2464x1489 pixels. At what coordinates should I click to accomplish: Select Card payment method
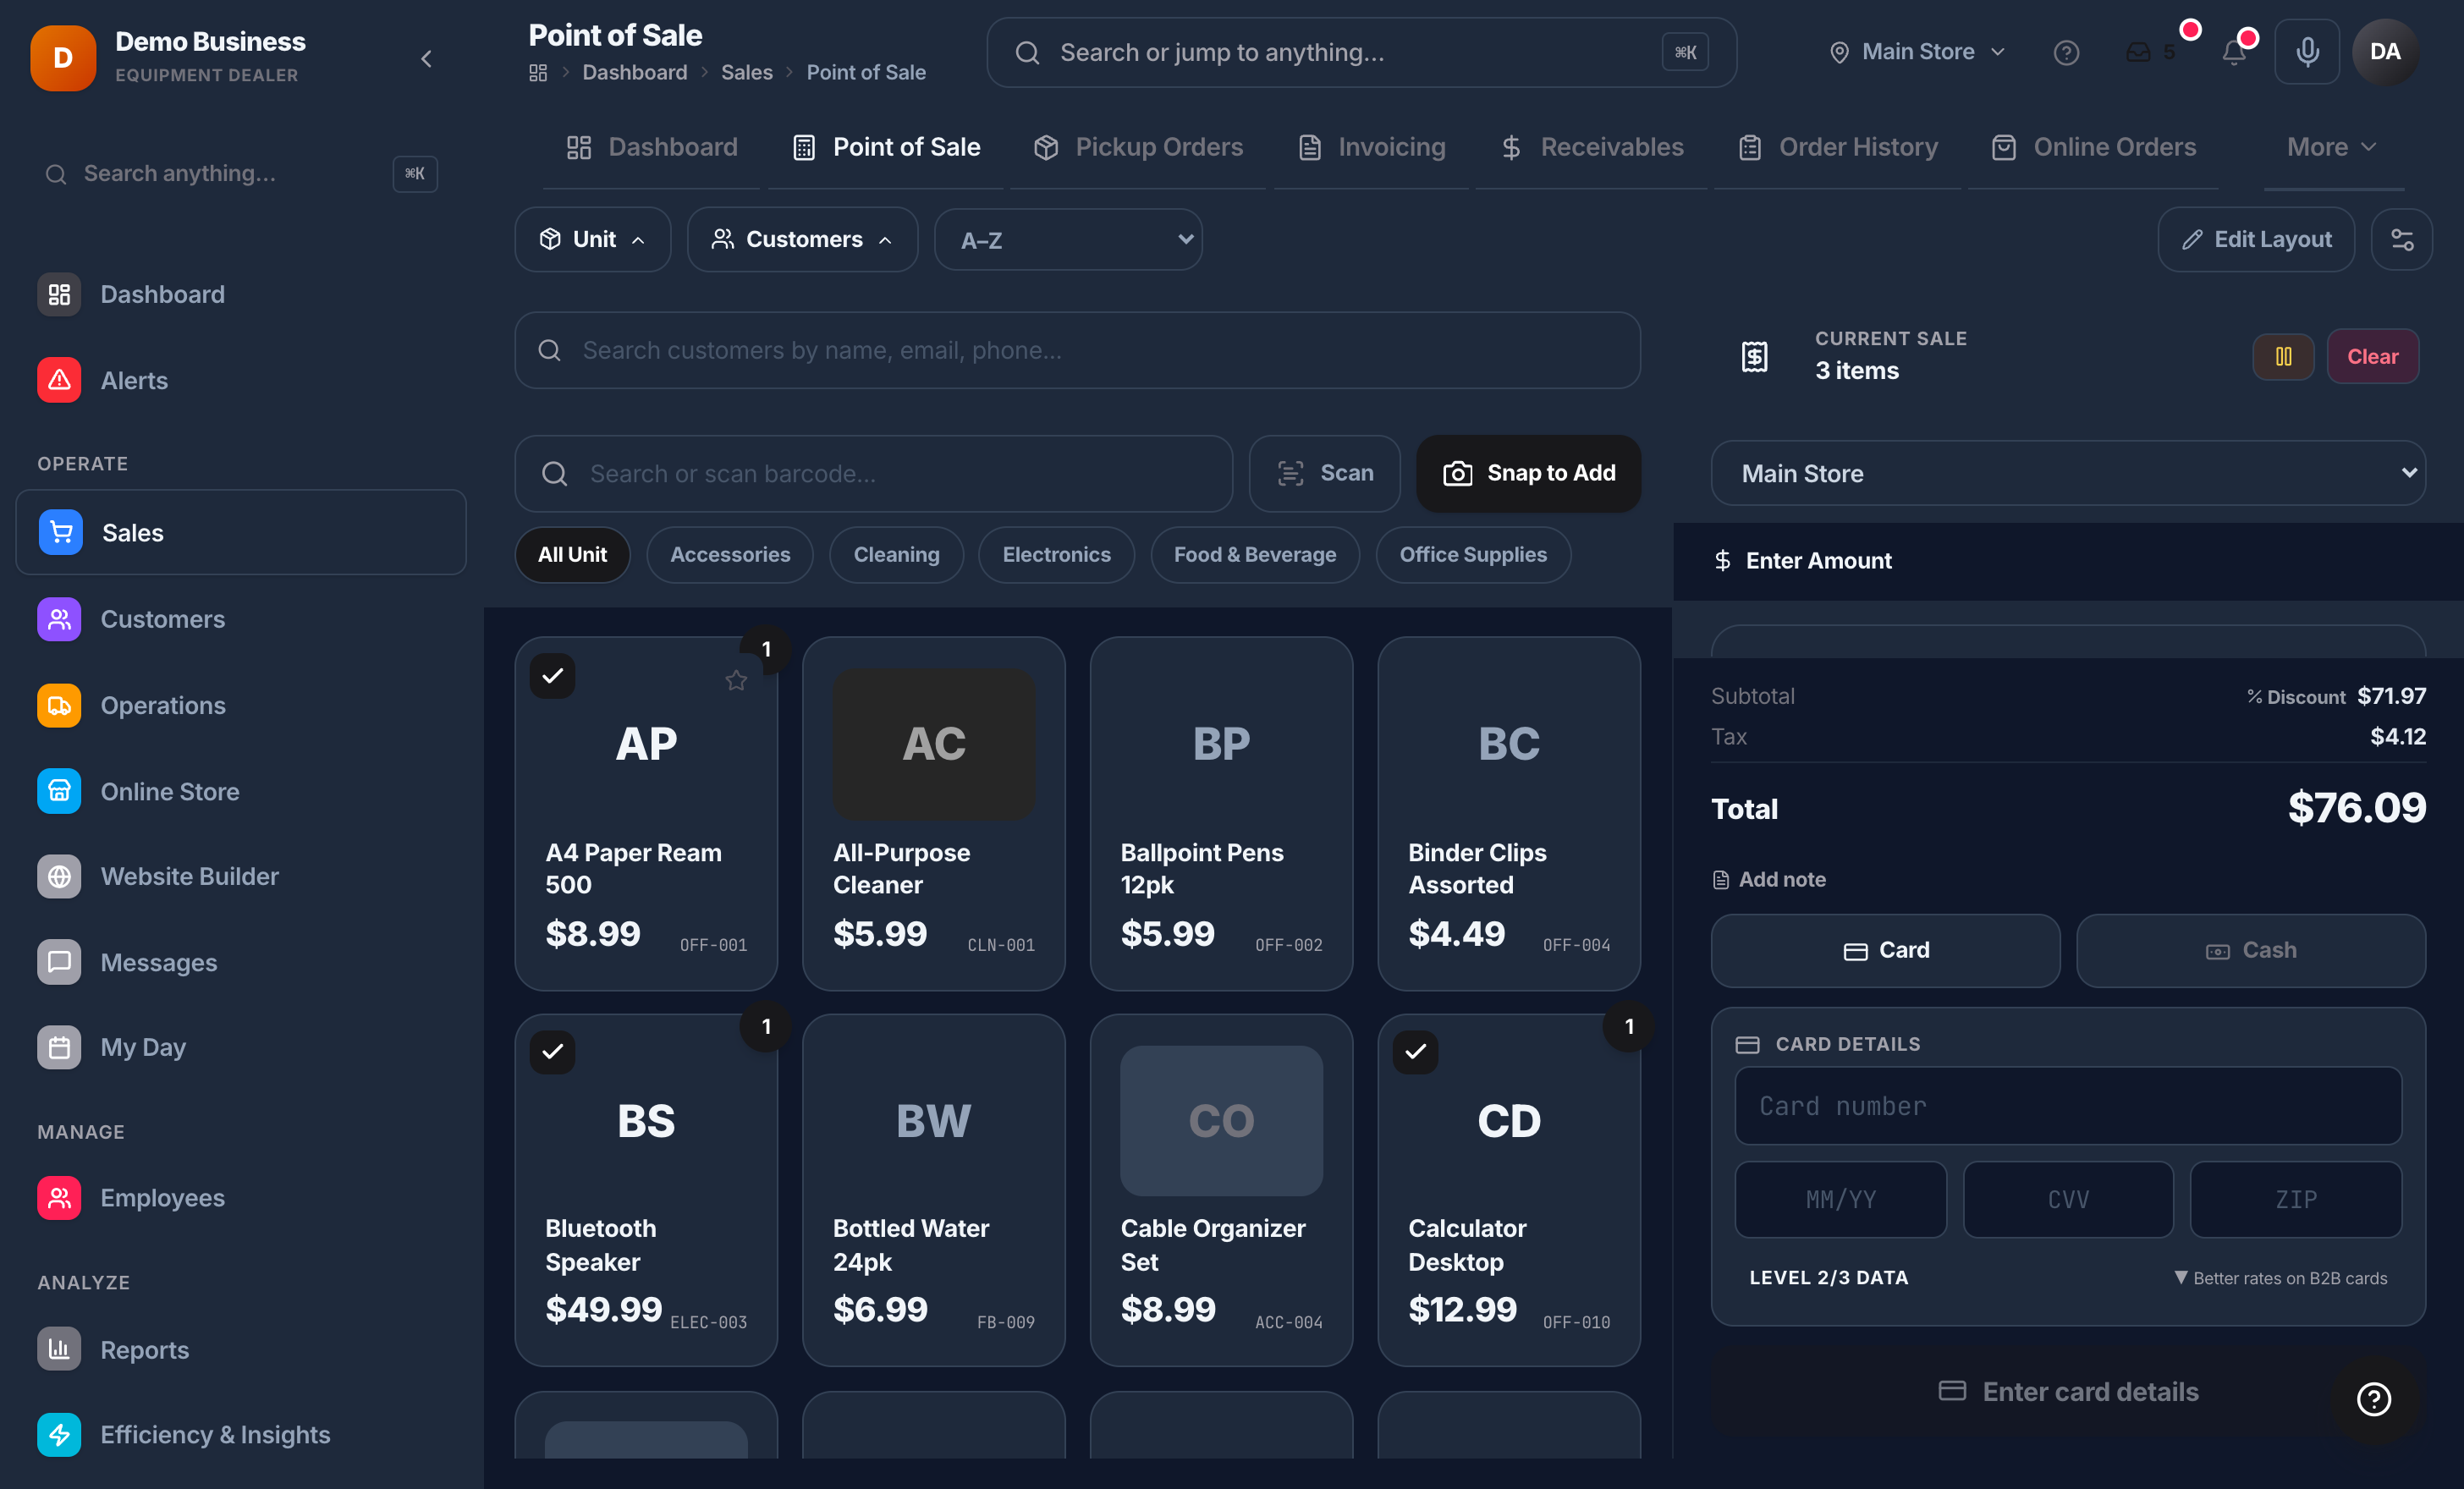1885,950
